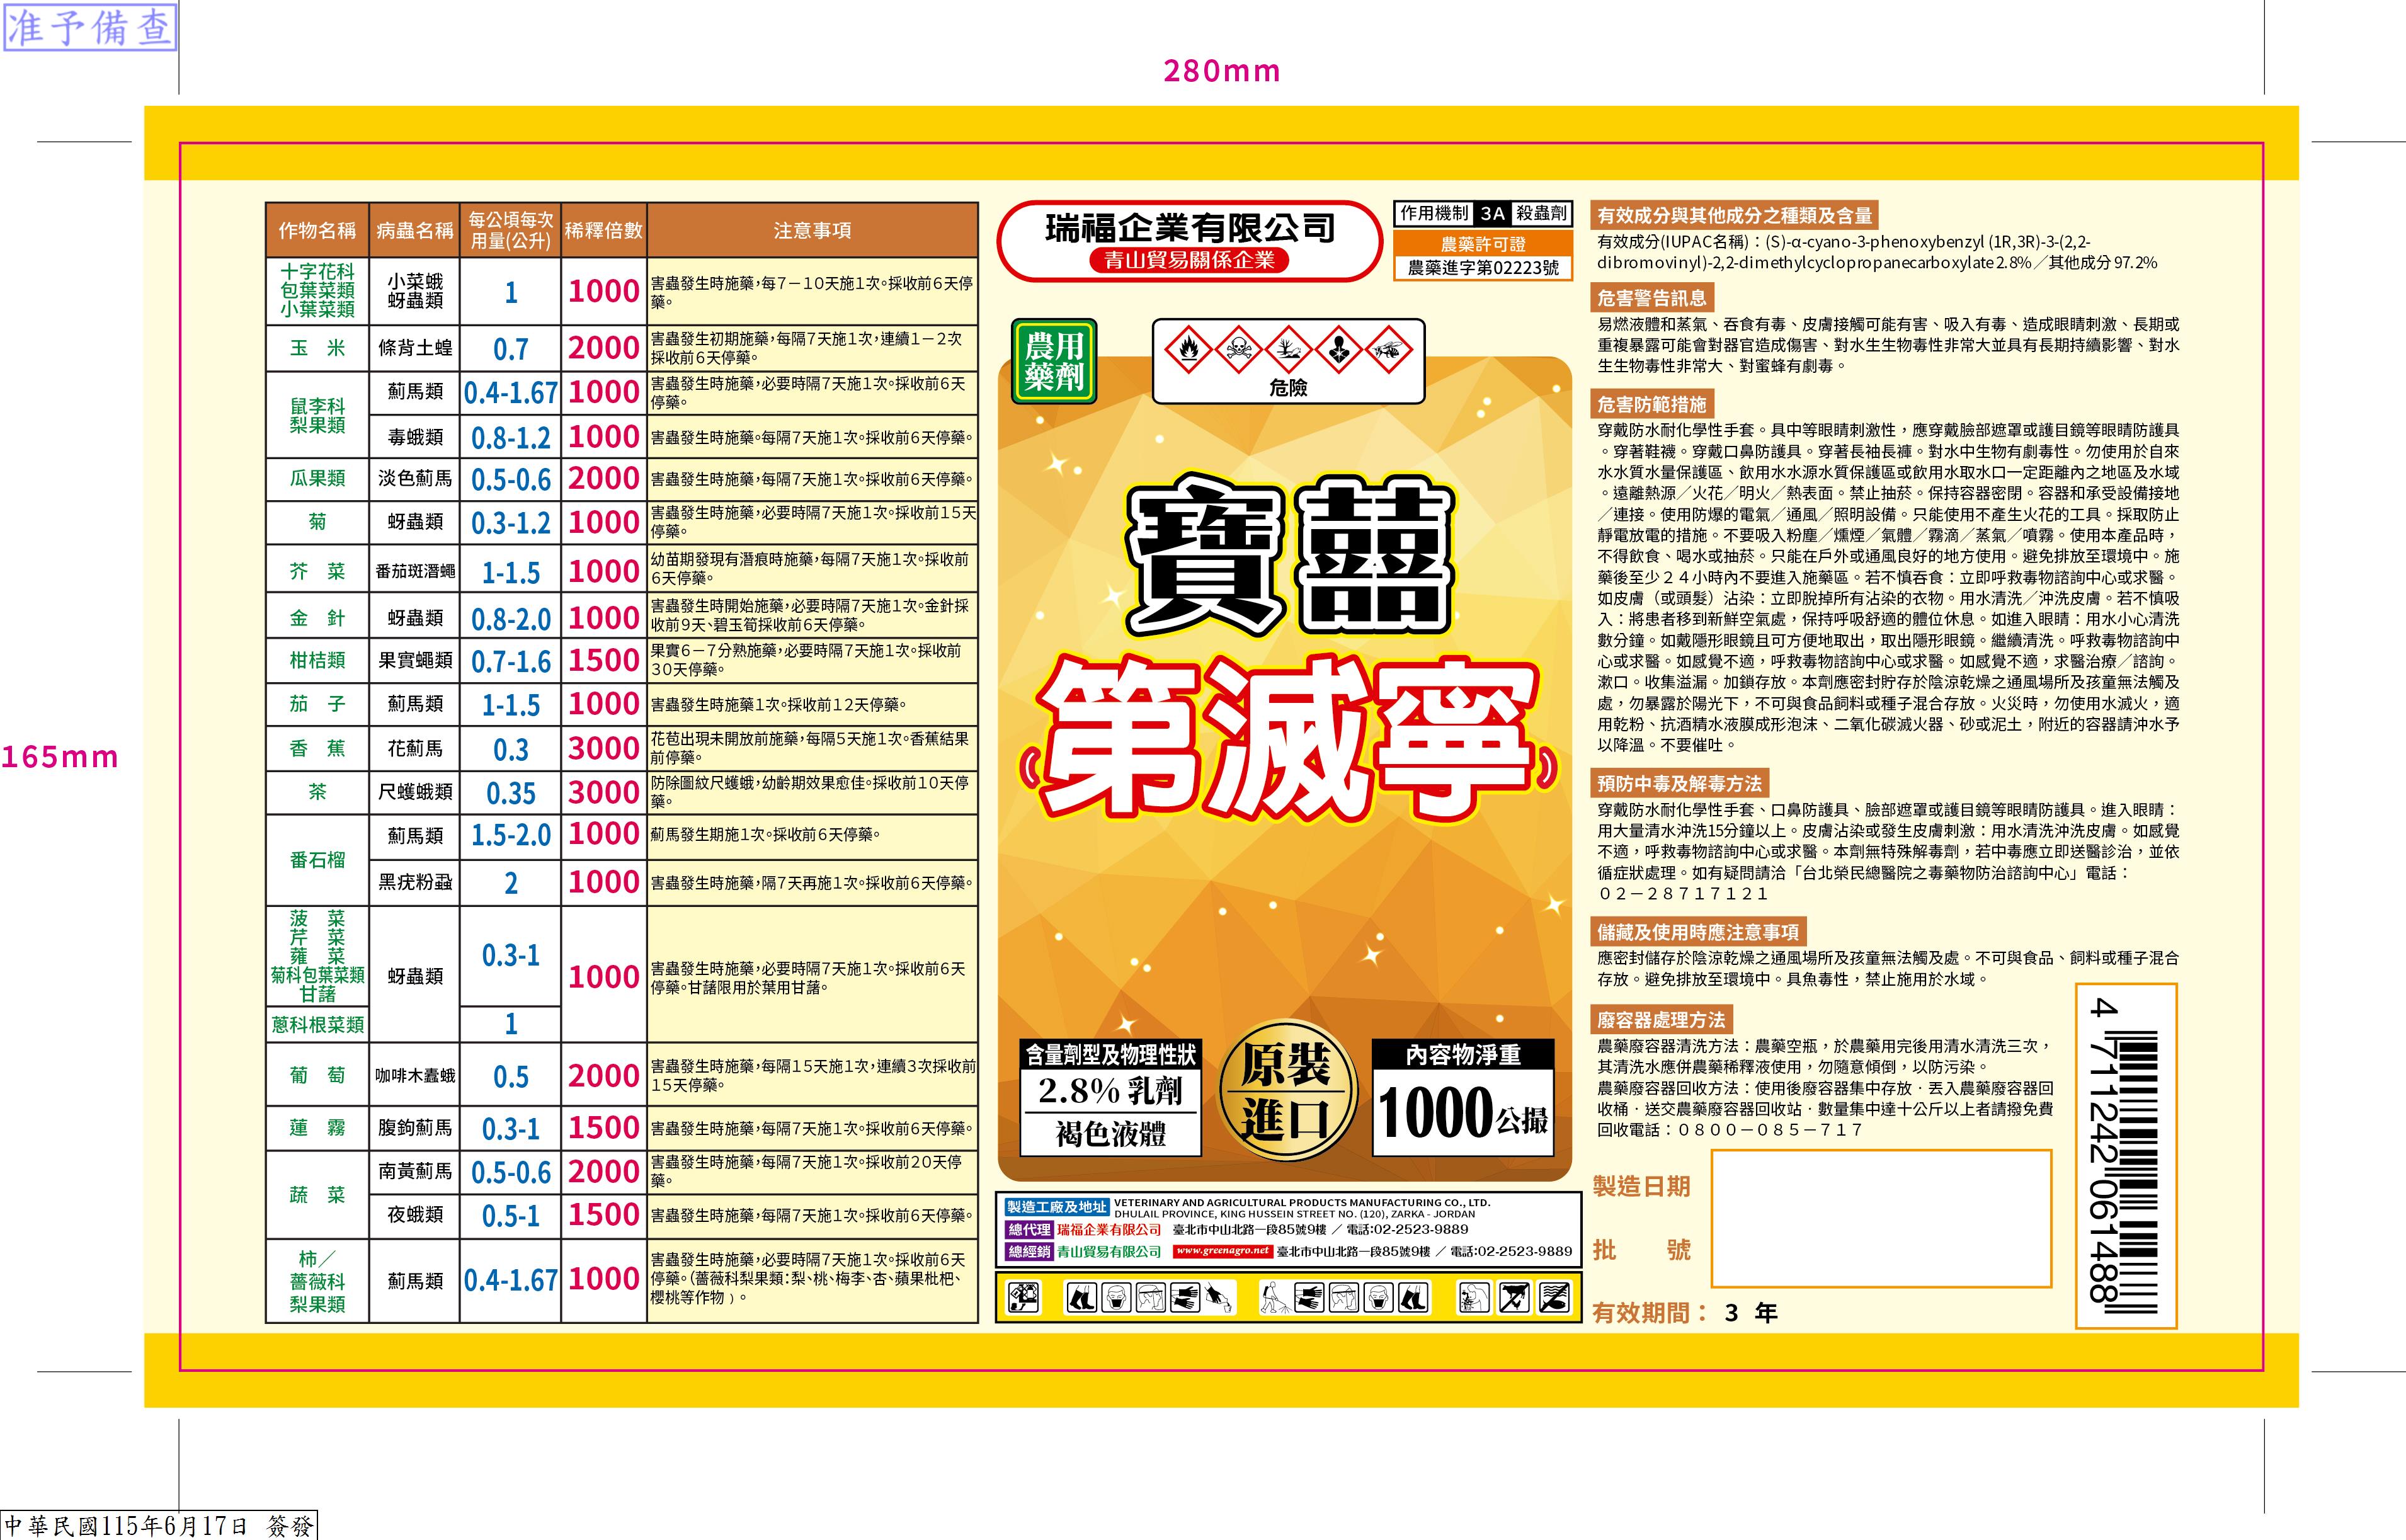
Task: Select the 番石榴 crop cell
Action: coord(317,860)
